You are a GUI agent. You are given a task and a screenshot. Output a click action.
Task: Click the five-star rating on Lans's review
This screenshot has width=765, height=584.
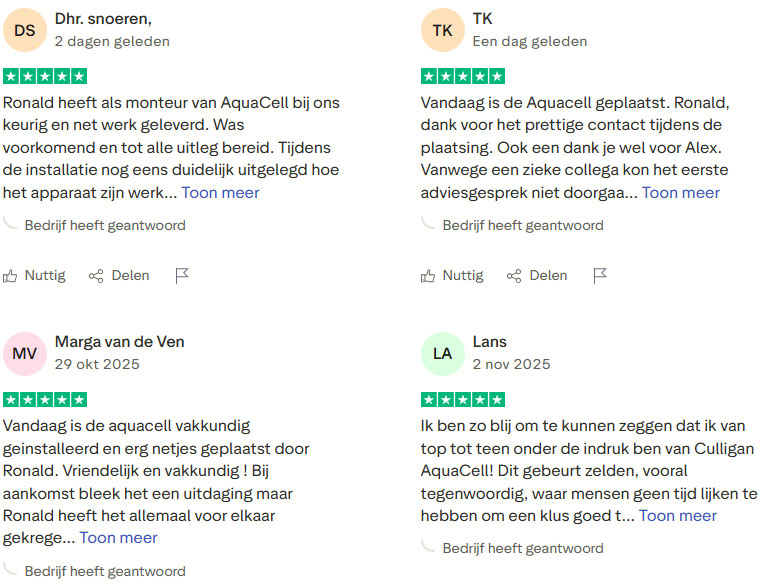tap(463, 400)
